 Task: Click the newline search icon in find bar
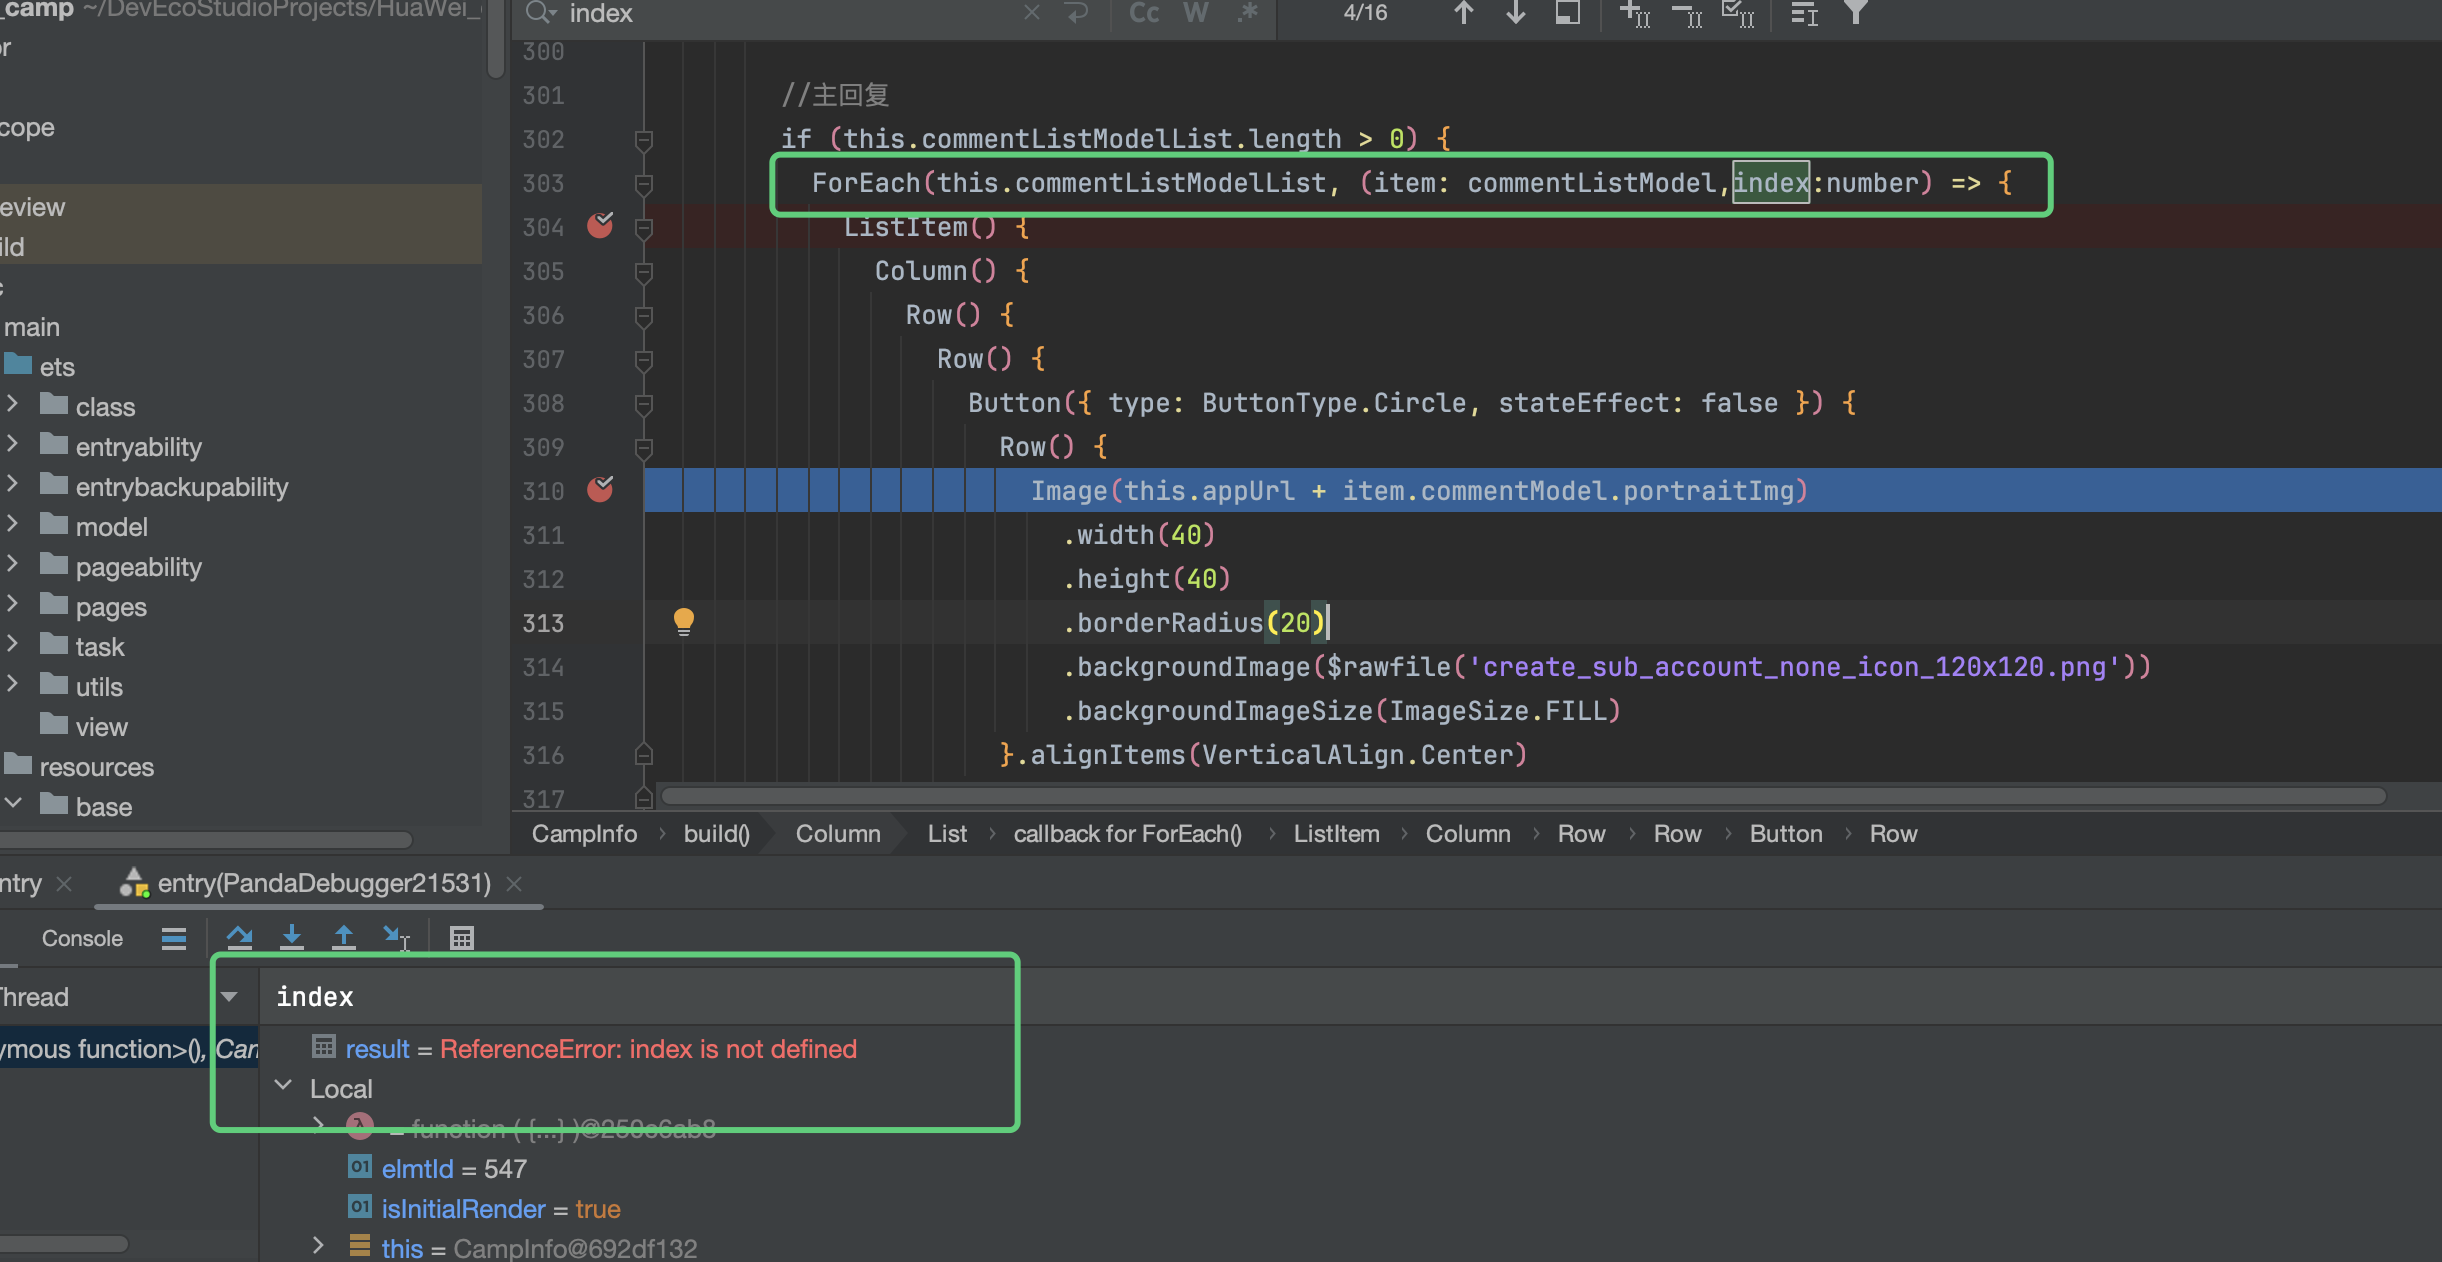[1076, 13]
